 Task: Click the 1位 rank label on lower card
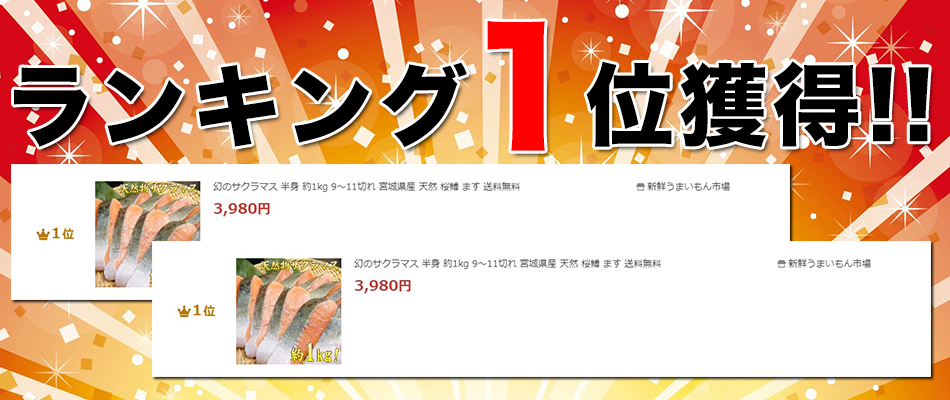[204, 312]
